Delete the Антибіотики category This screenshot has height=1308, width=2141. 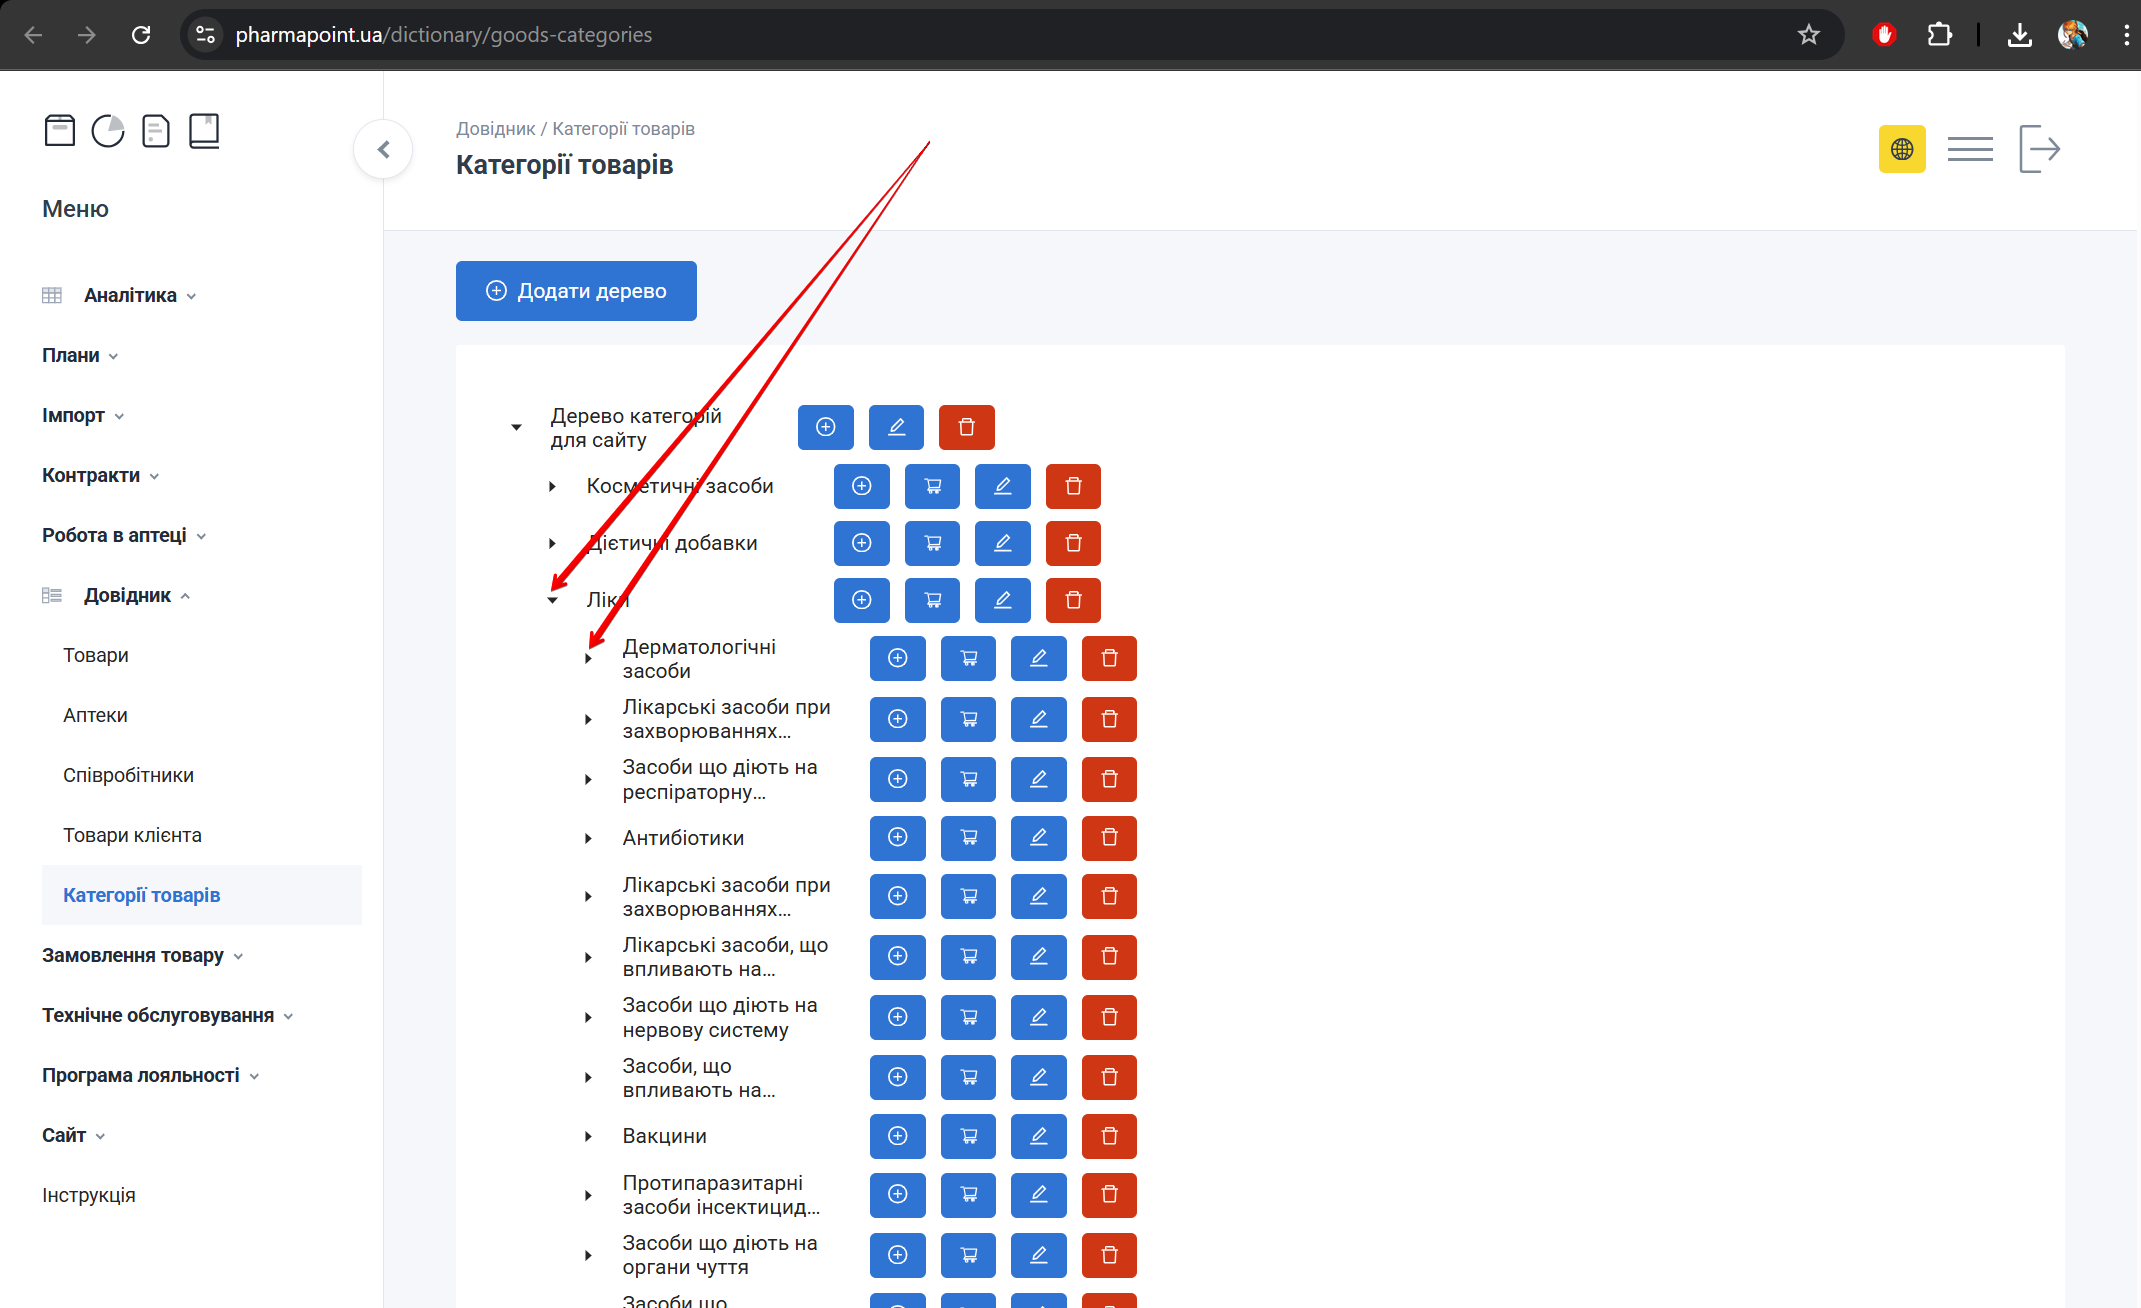(x=1109, y=838)
